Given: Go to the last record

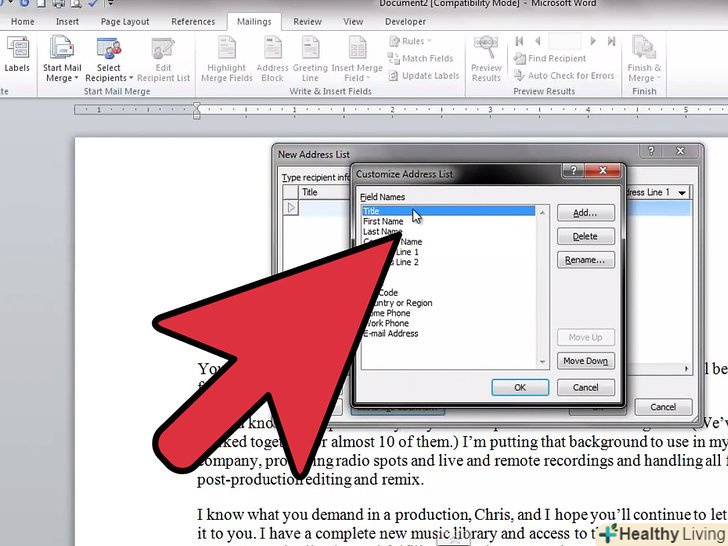Looking at the screenshot, I should point(611,41).
